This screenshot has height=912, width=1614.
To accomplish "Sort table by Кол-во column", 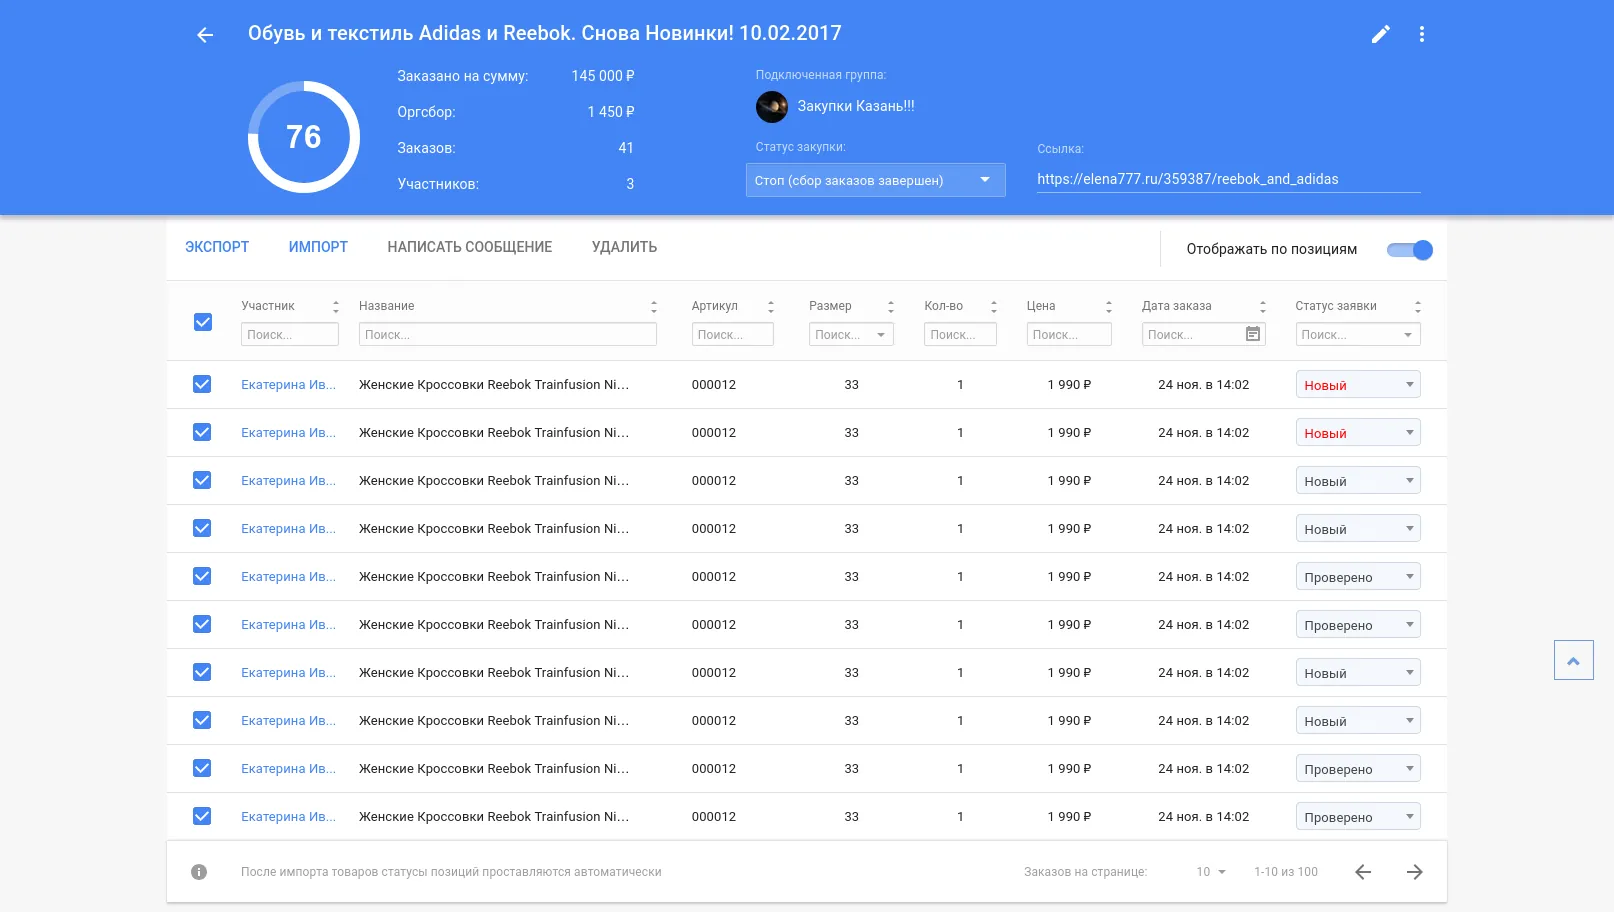I will (994, 307).
